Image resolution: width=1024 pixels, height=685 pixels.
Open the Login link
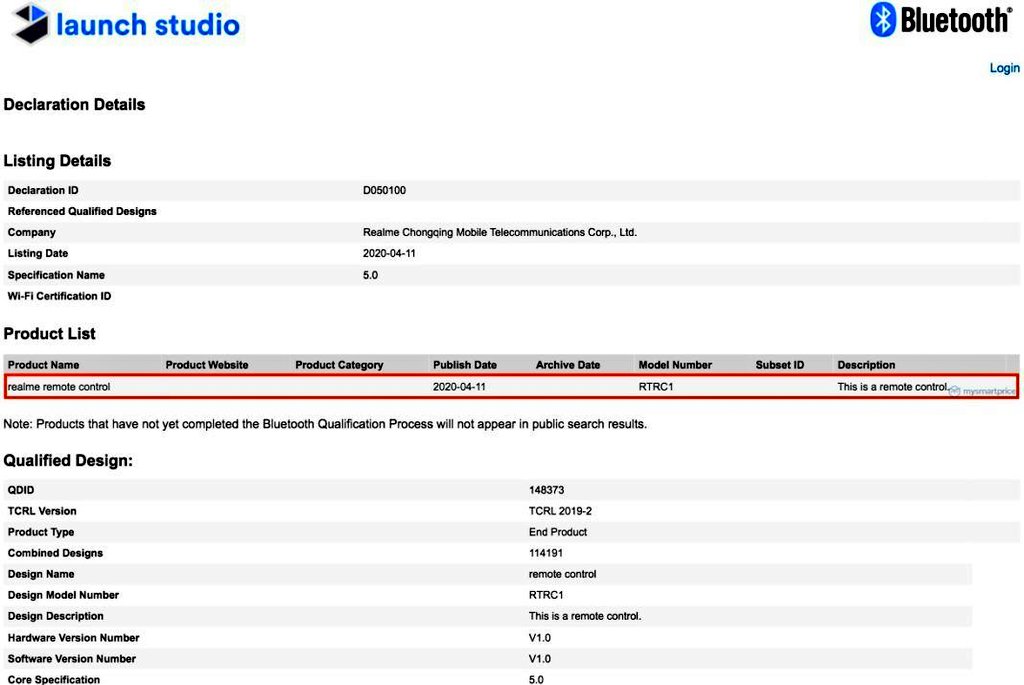(1004, 68)
